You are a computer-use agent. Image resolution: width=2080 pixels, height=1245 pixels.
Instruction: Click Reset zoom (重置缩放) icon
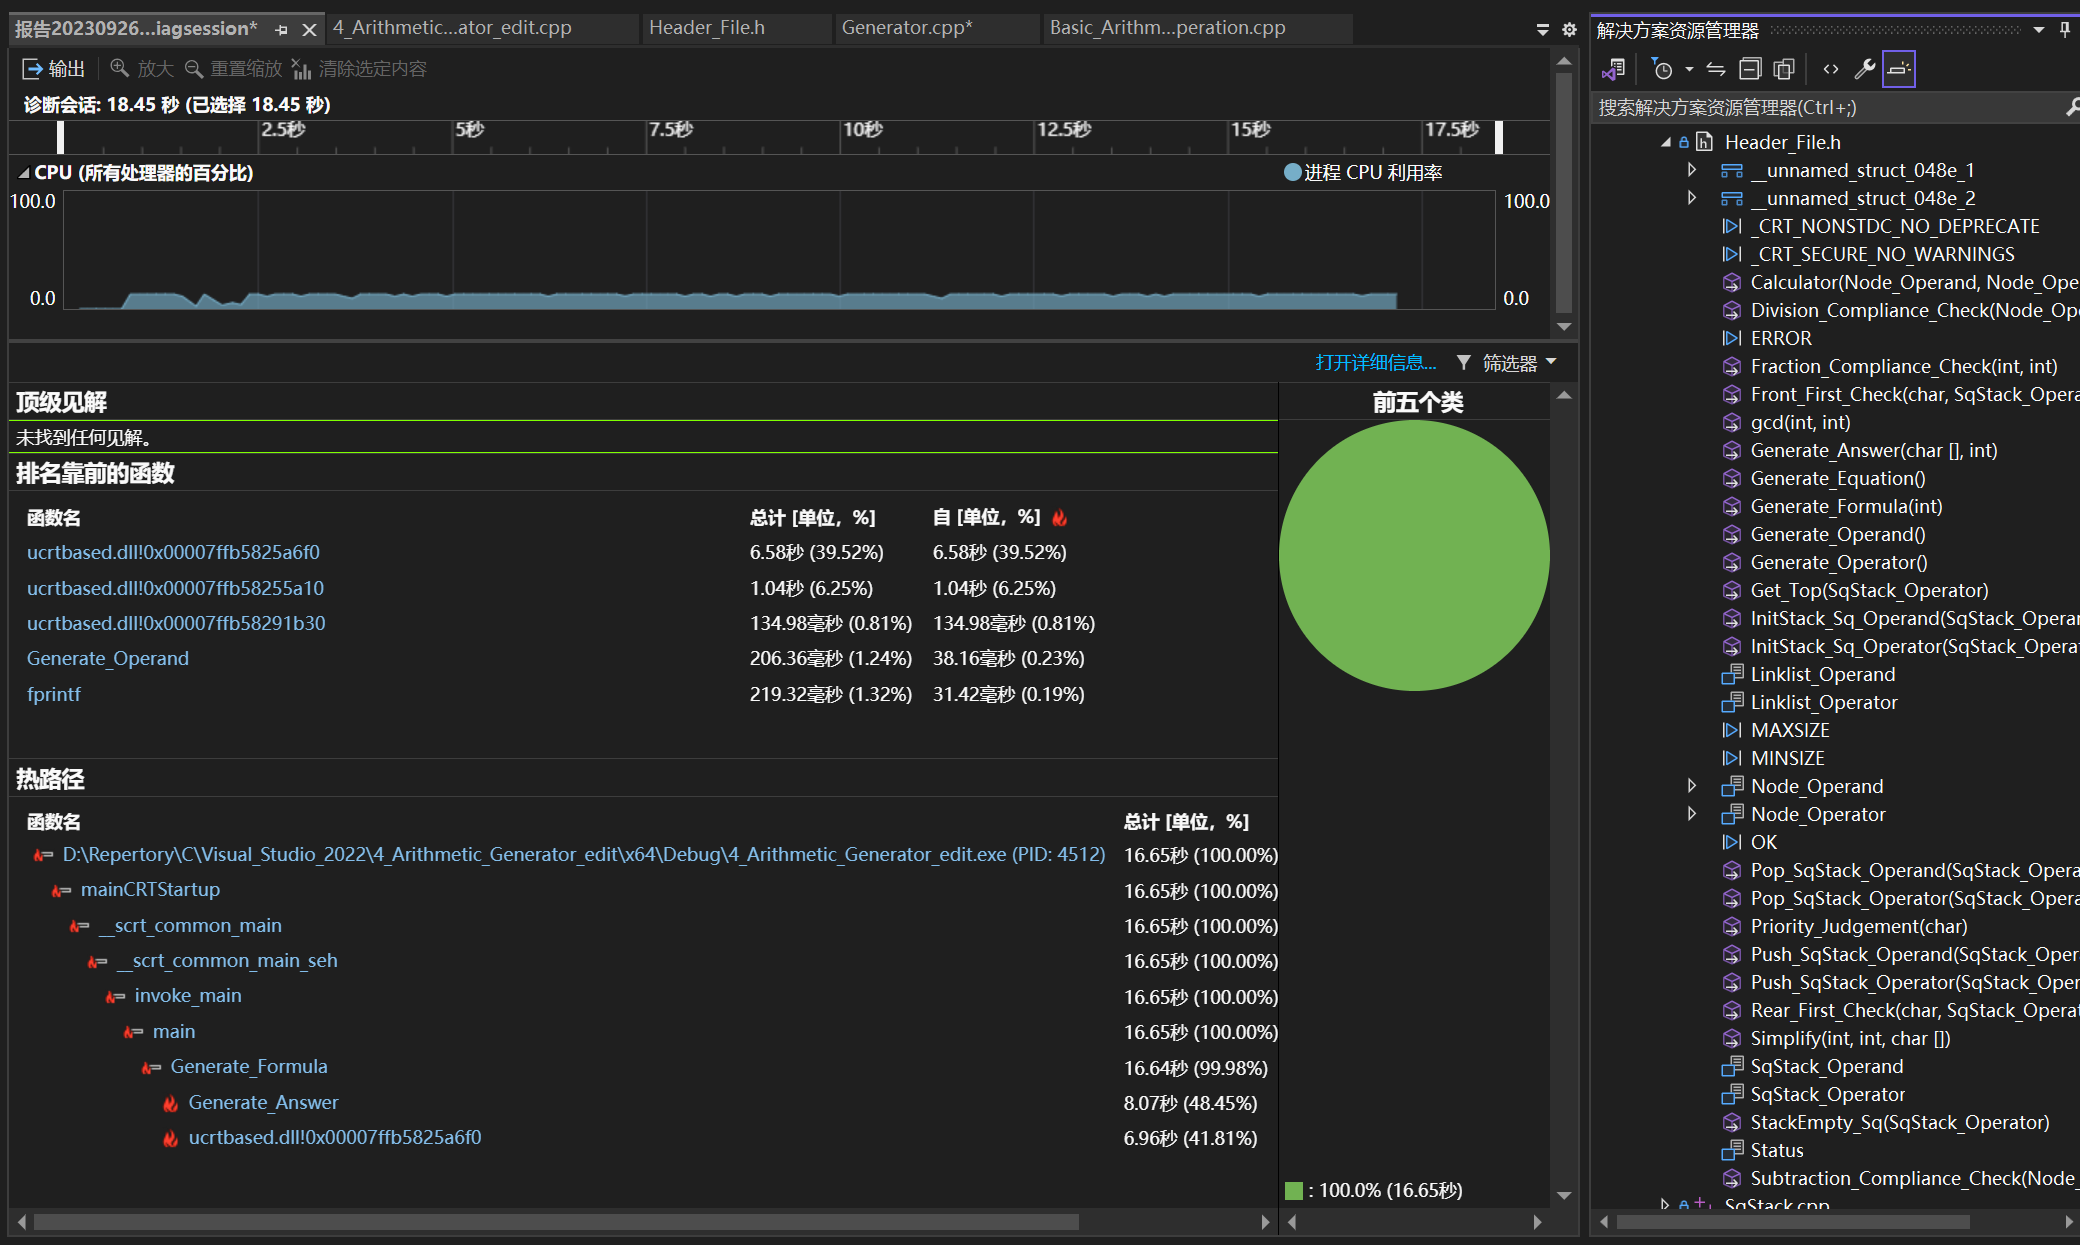click(194, 68)
